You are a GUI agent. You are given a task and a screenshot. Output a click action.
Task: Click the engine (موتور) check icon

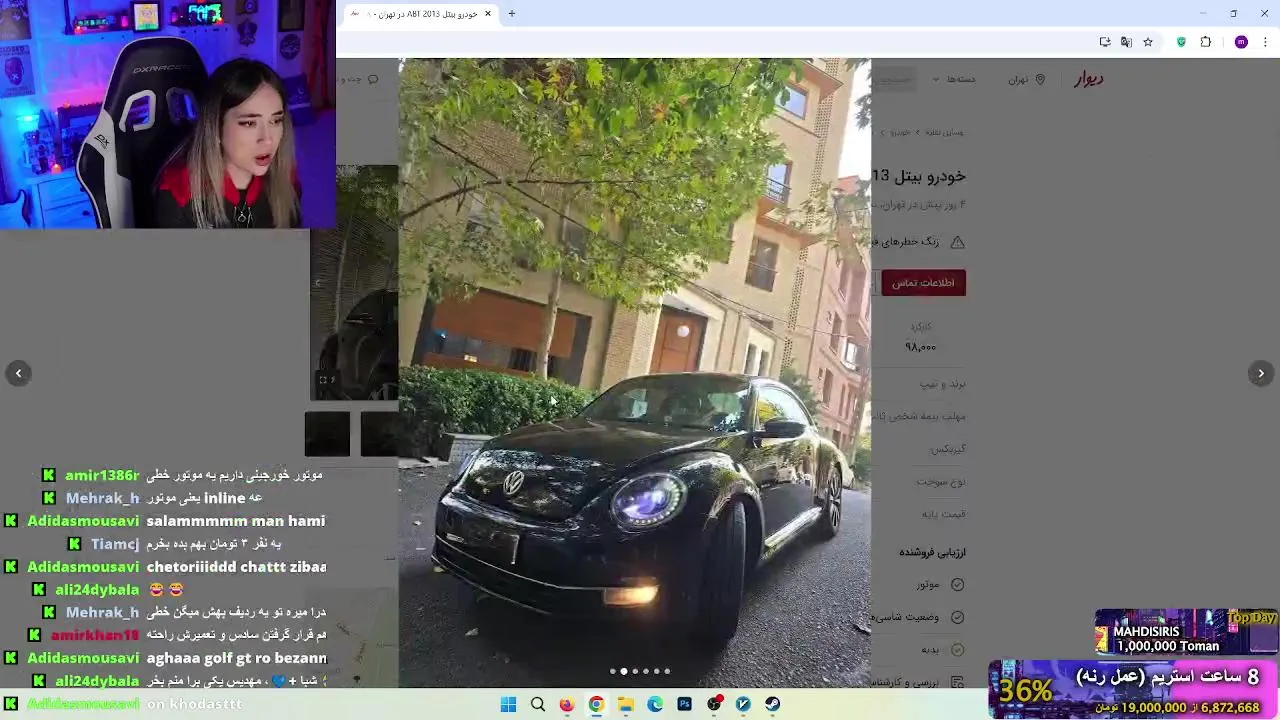point(957,584)
